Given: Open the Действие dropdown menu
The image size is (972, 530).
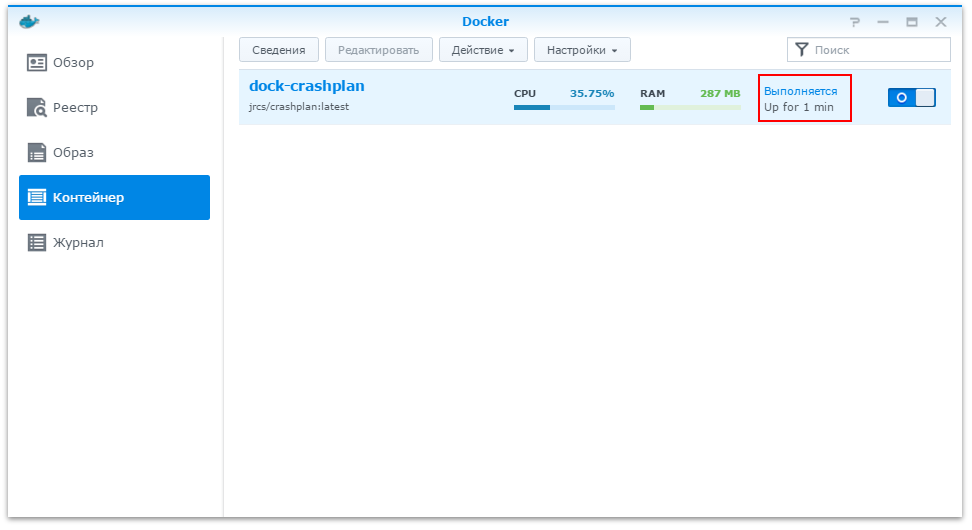Looking at the screenshot, I should click(x=483, y=50).
